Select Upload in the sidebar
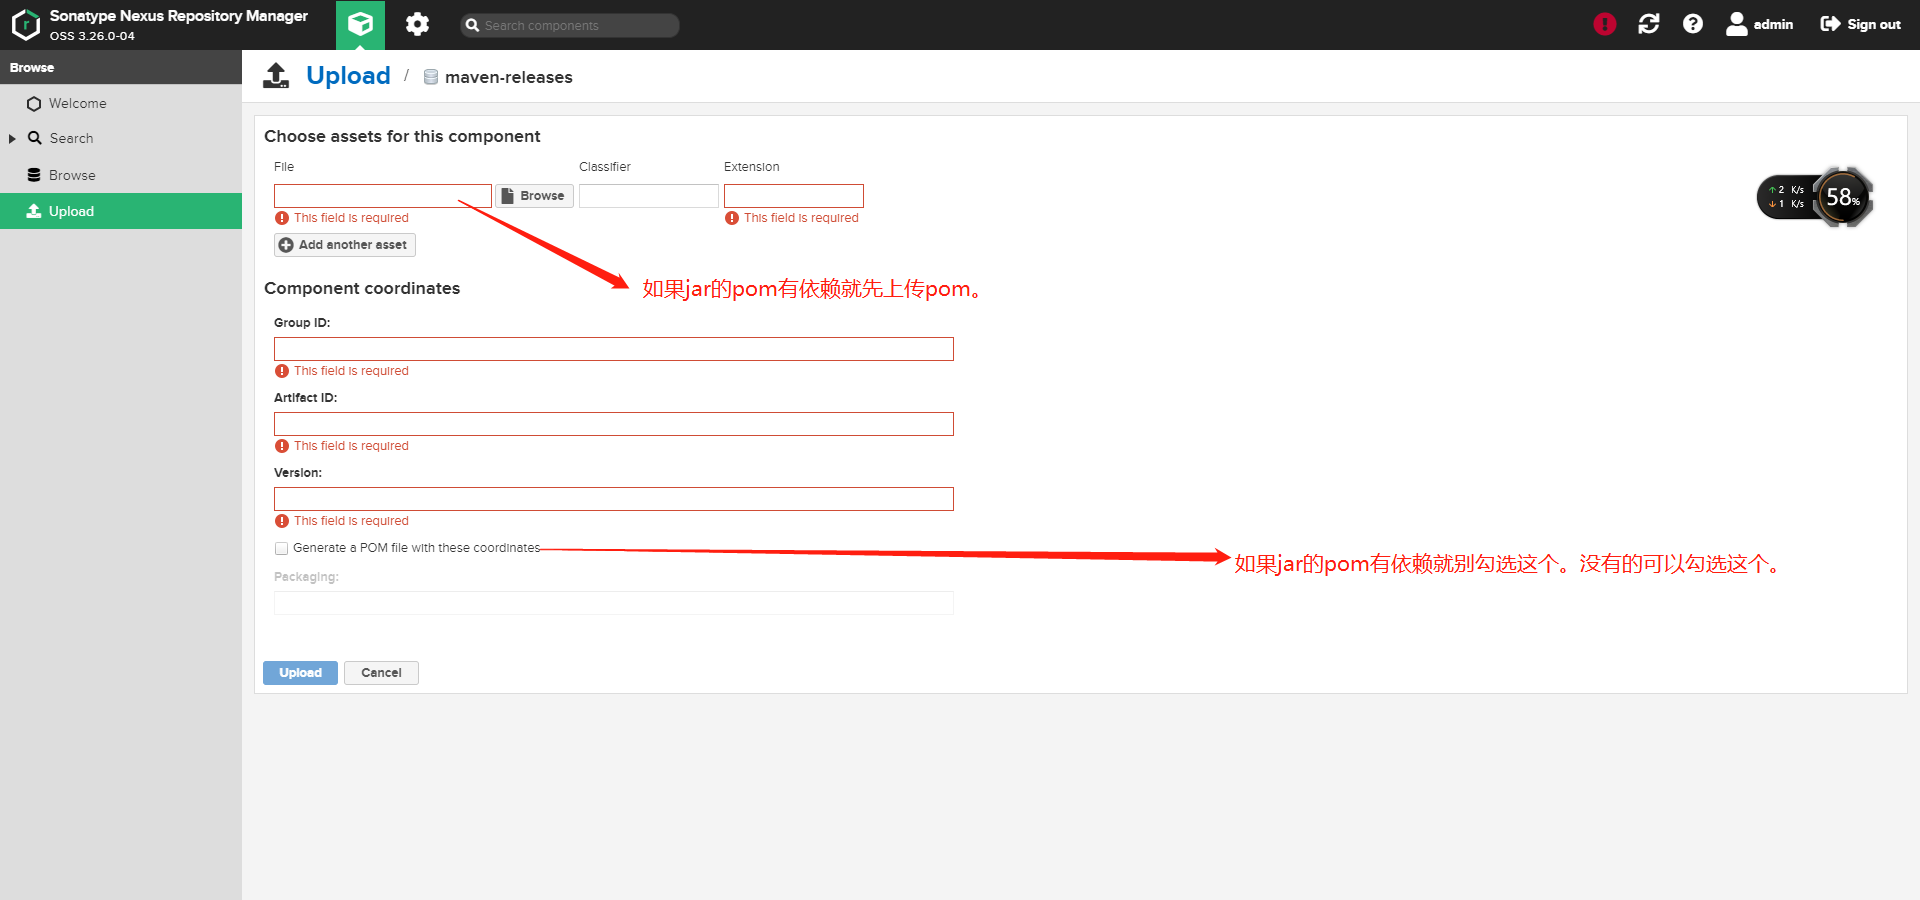 click(121, 211)
